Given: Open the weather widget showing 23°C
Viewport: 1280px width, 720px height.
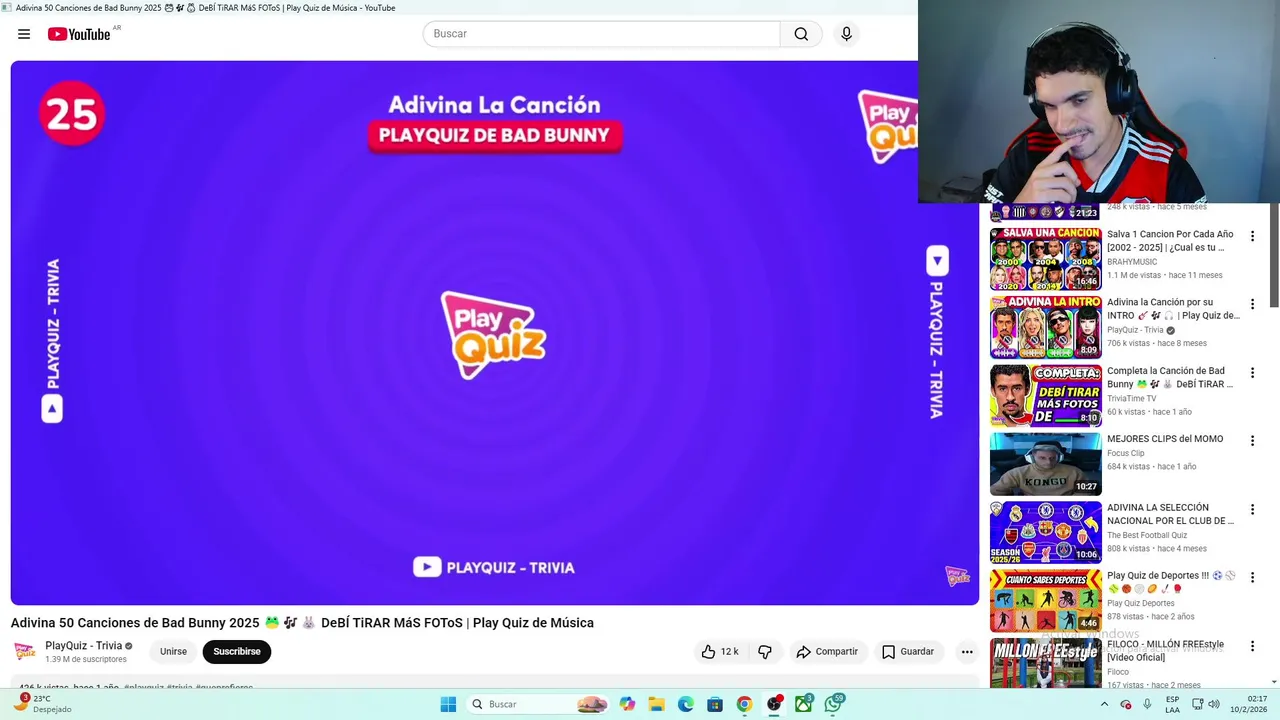Looking at the screenshot, I should [42, 704].
